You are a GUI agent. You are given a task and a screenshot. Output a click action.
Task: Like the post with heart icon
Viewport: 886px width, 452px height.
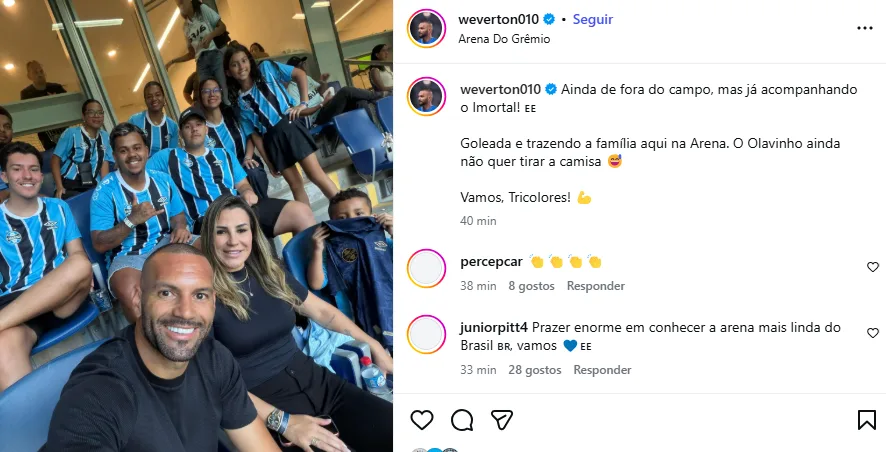click(x=422, y=420)
